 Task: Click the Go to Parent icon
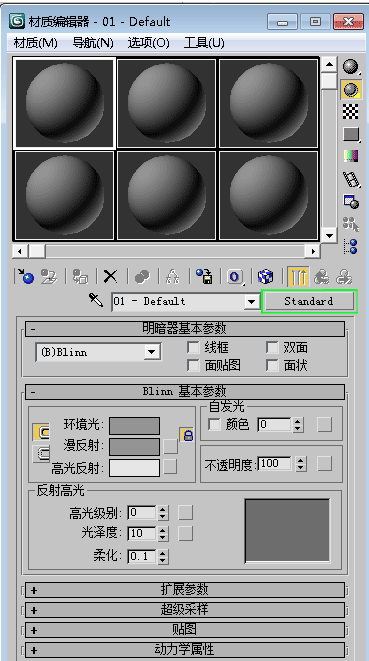pos(322,277)
